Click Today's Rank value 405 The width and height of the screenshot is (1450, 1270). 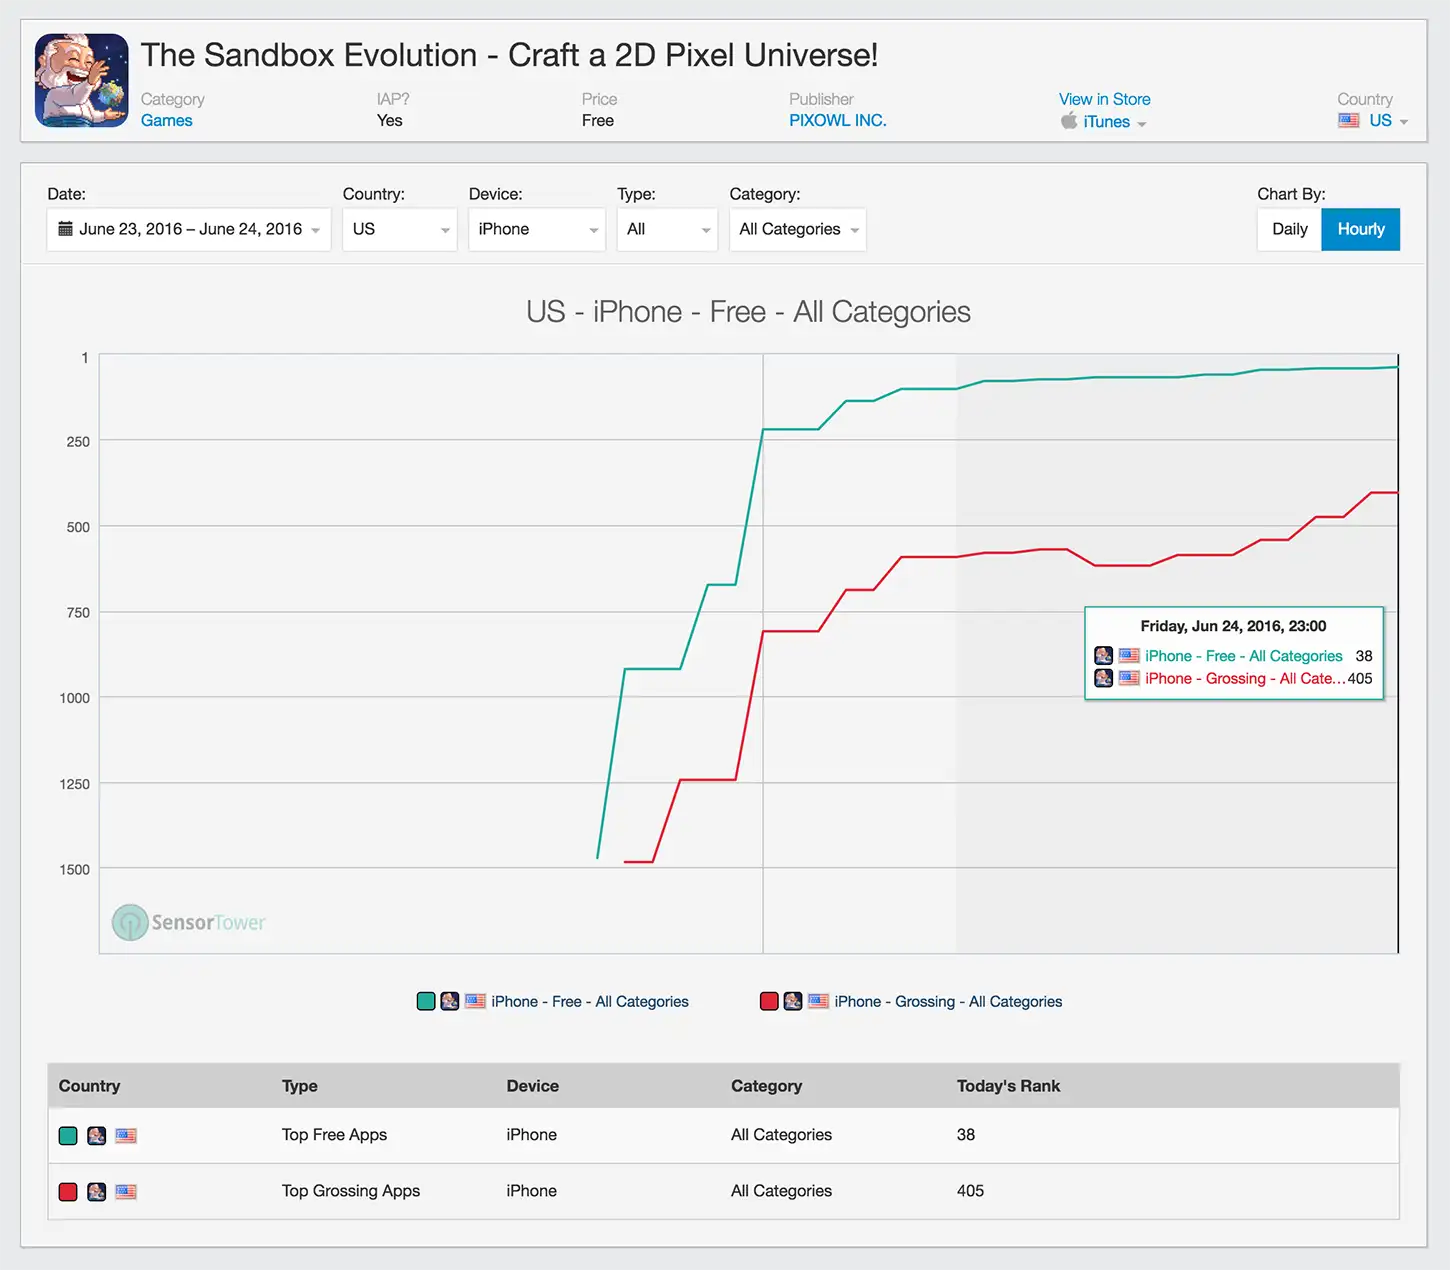(970, 1191)
